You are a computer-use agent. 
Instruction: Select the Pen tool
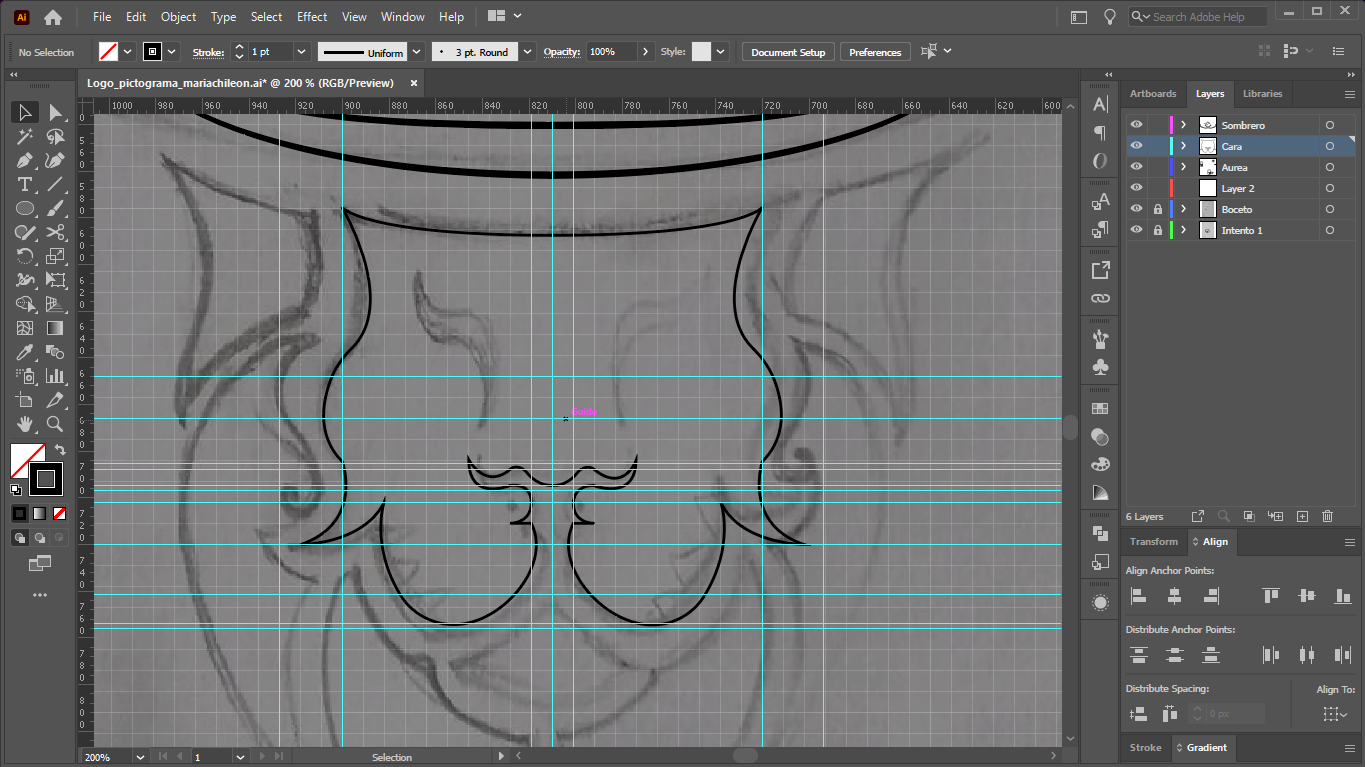[x=26, y=160]
